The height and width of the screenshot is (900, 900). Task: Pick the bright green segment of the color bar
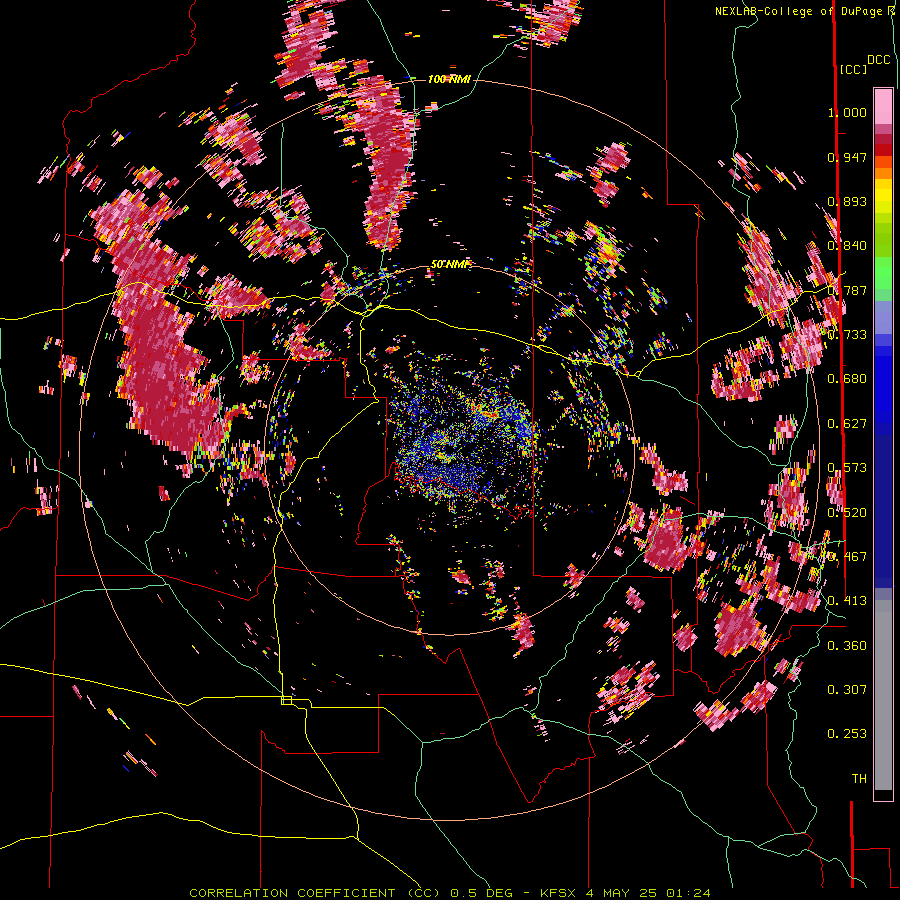[x=883, y=274]
